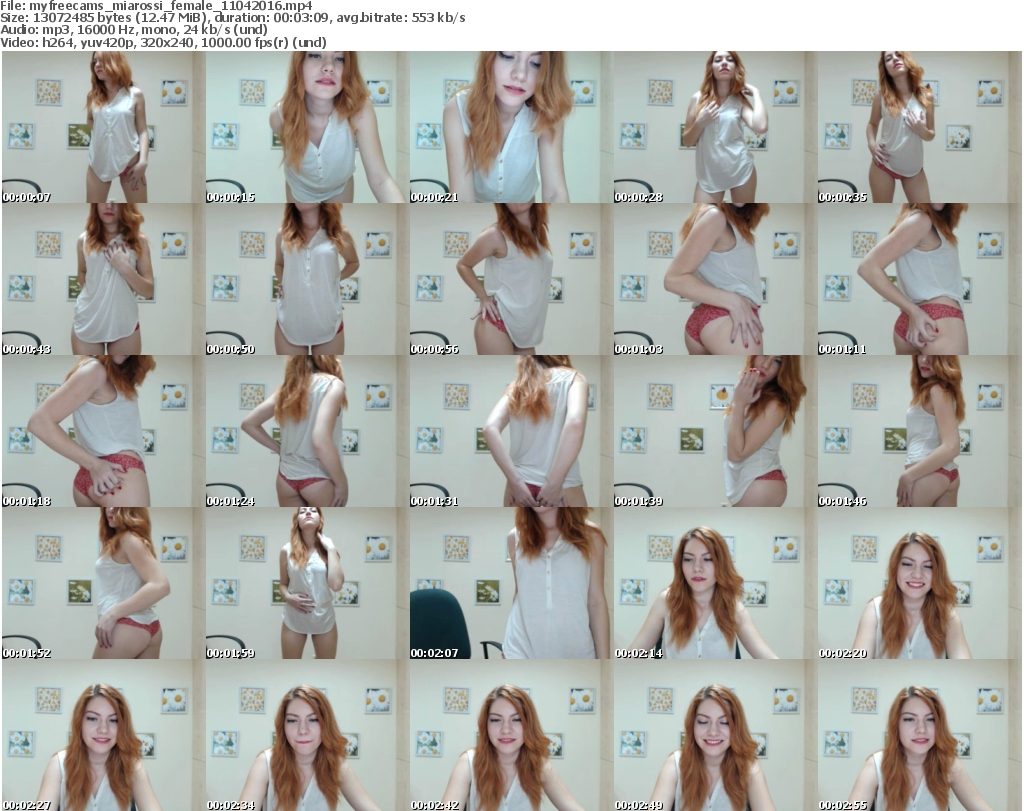Select the frame stamped 00:00:43

tap(103, 279)
